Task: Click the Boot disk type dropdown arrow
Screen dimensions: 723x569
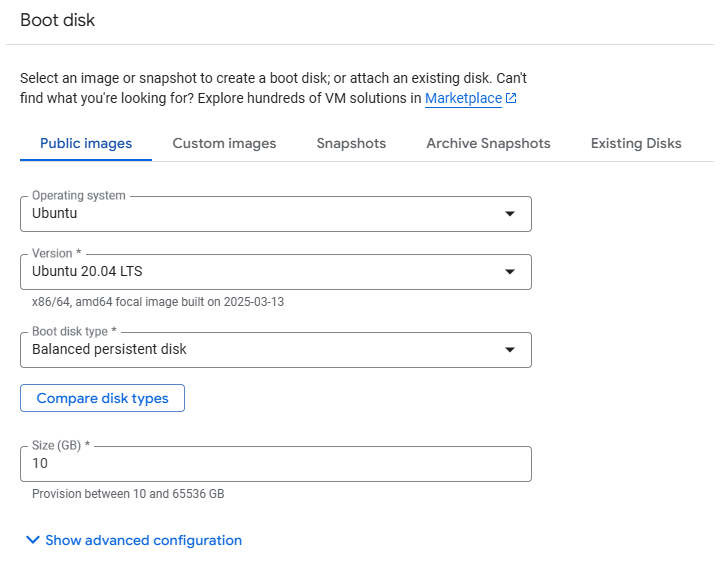Action: coord(510,350)
